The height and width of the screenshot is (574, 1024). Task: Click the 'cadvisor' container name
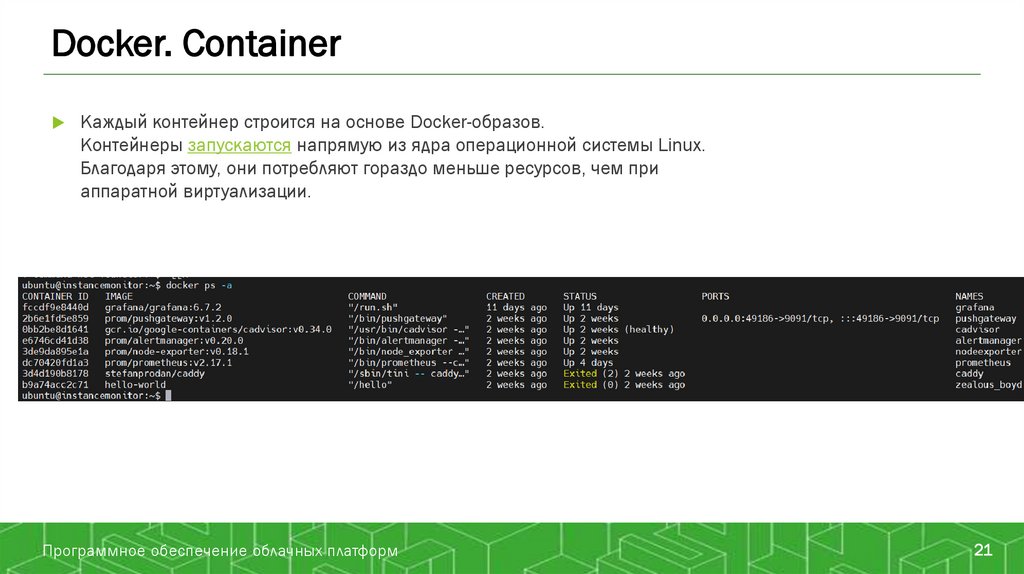[978, 330]
